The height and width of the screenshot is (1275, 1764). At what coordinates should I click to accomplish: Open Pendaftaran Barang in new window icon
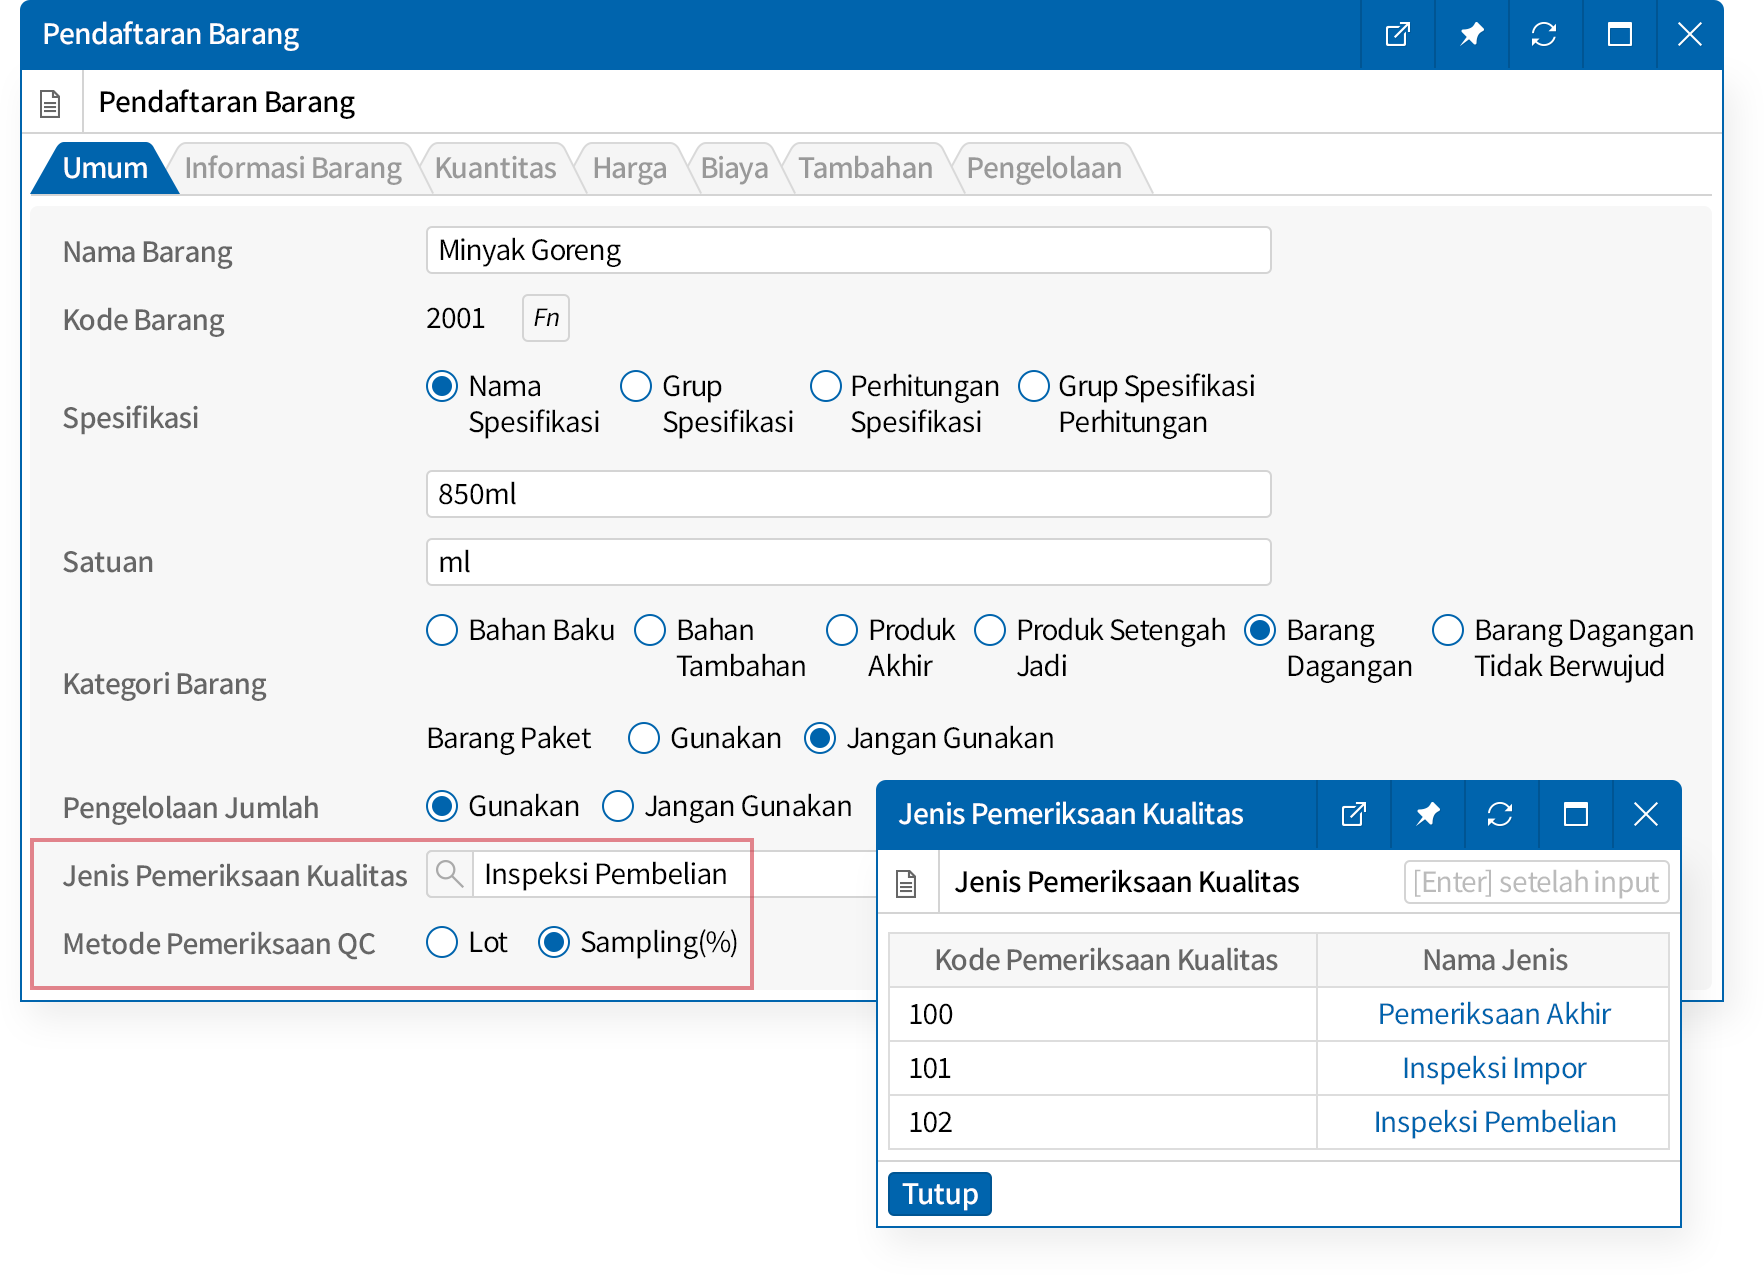coord(1397,35)
